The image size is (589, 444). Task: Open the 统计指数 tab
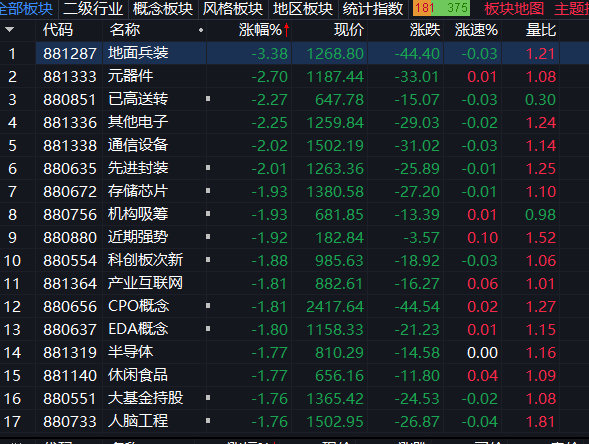point(373,9)
